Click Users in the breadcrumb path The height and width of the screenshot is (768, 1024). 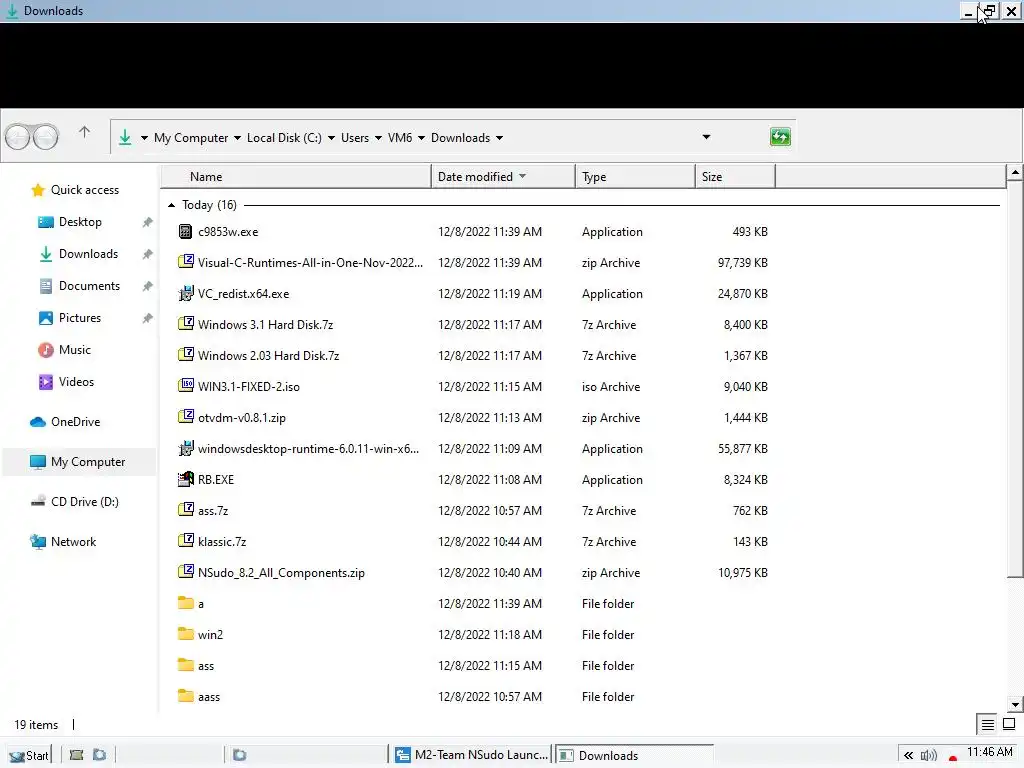click(x=355, y=138)
